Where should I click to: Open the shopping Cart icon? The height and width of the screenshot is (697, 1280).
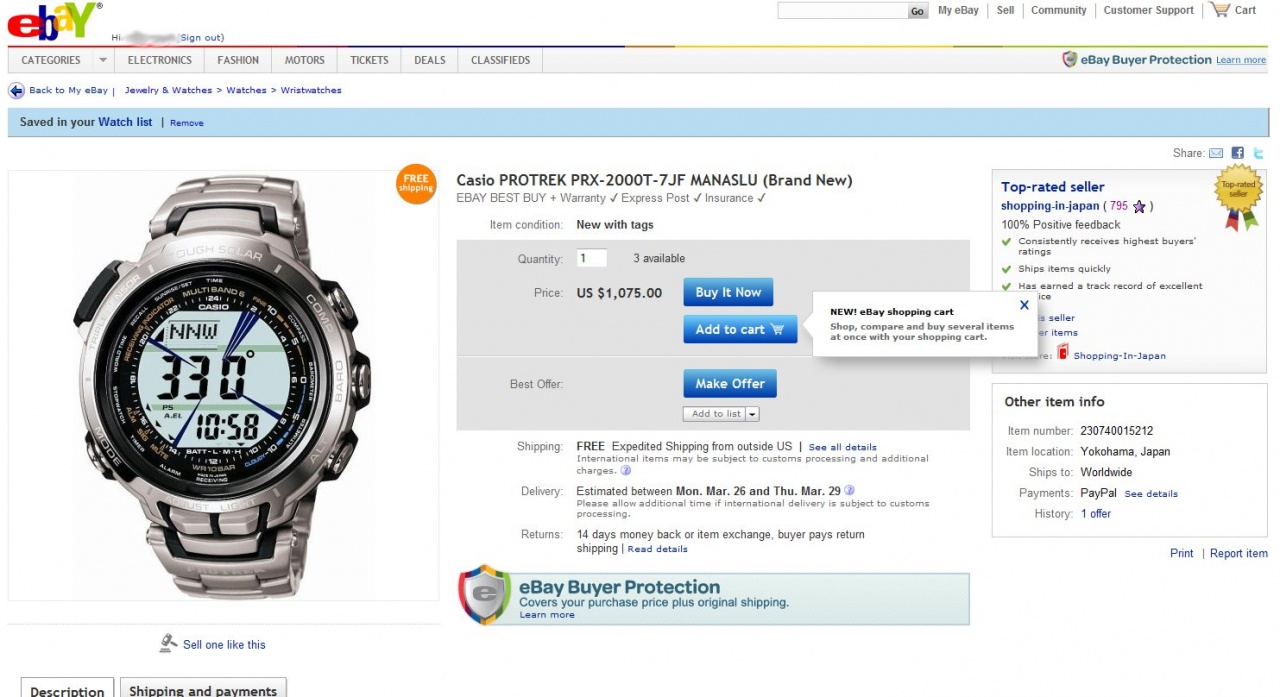click(1219, 10)
